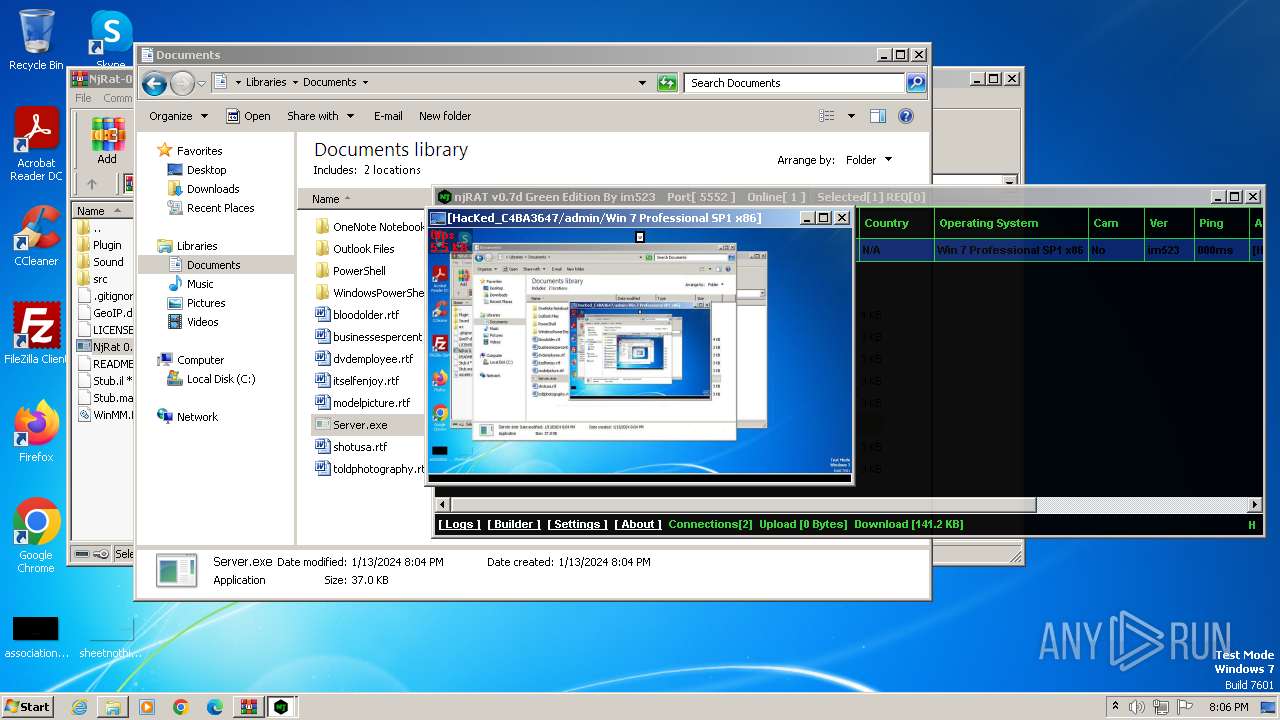Open CCleaner desktop shortcut
The height and width of the screenshot is (720, 1280).
click(36, 236)
